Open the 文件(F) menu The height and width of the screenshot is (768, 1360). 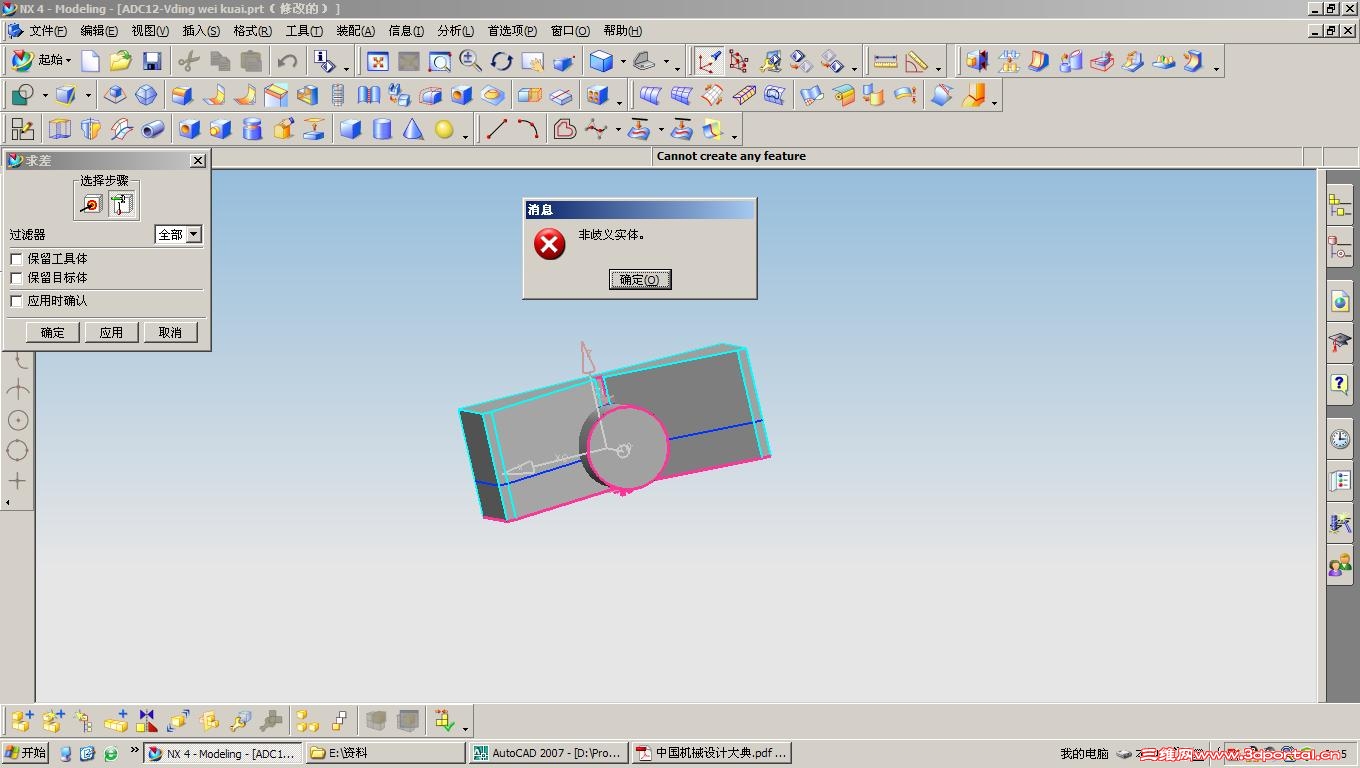click(x=48, y=31)
